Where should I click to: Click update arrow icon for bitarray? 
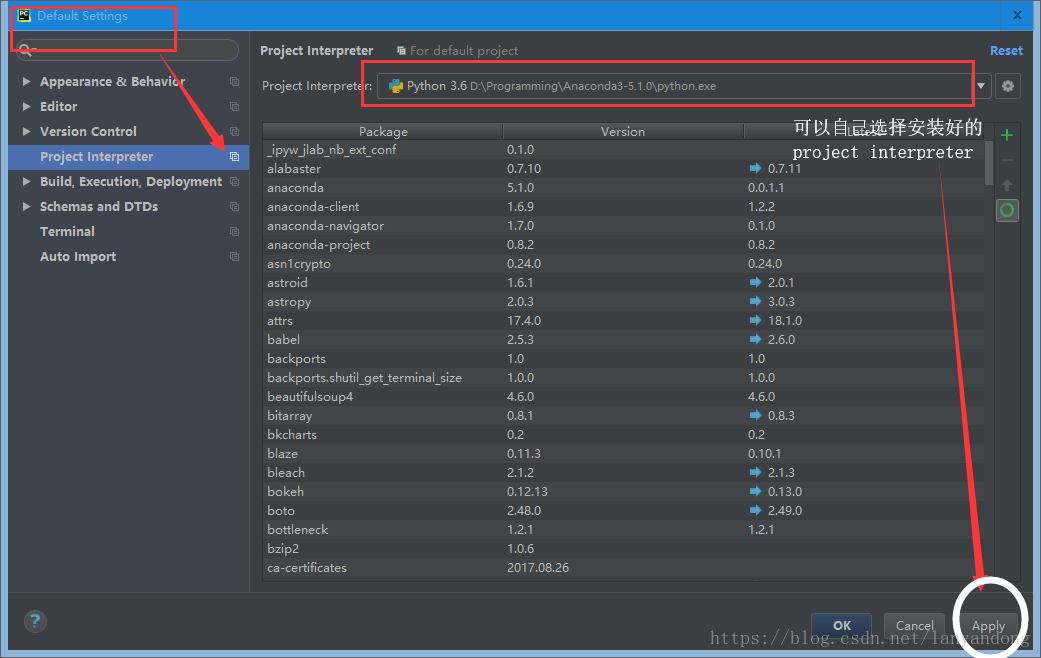[755, 415]
